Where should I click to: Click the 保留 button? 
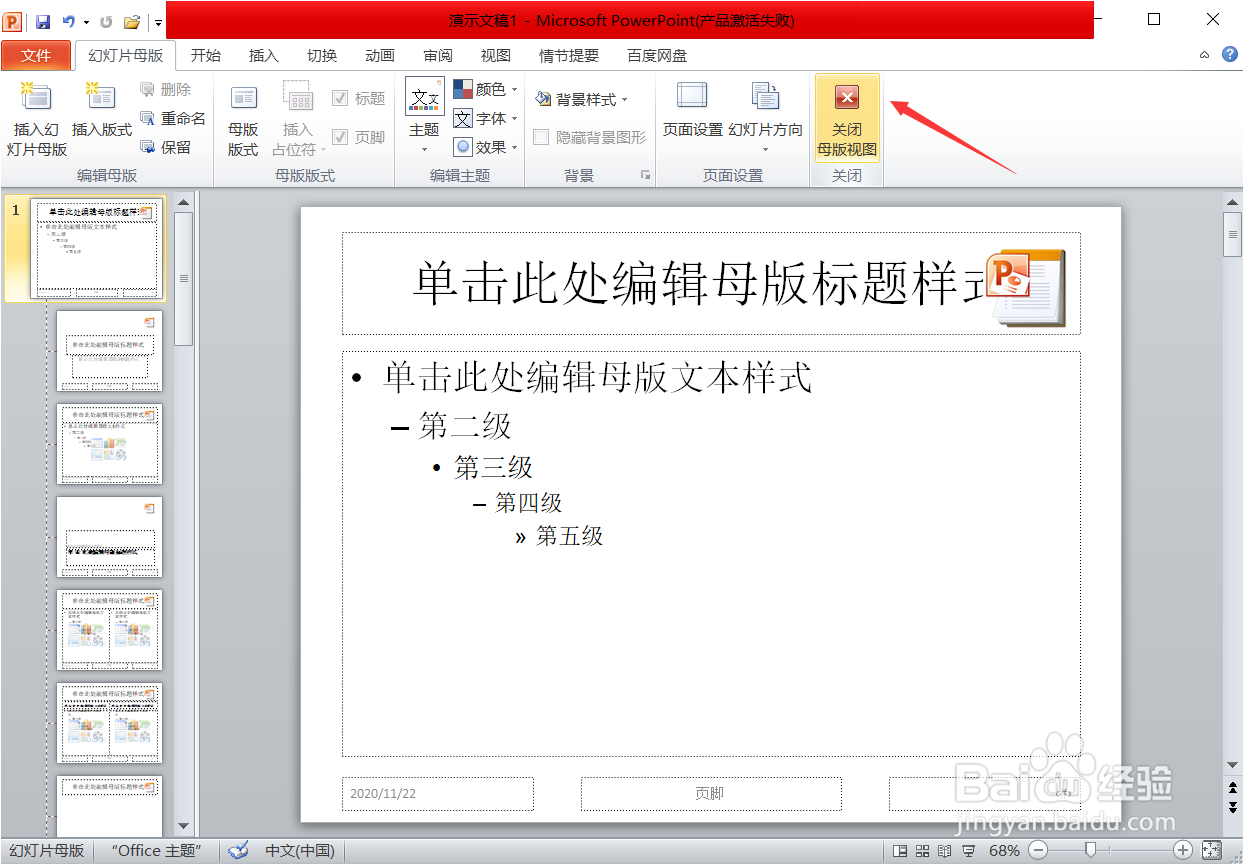coord(166,147)
